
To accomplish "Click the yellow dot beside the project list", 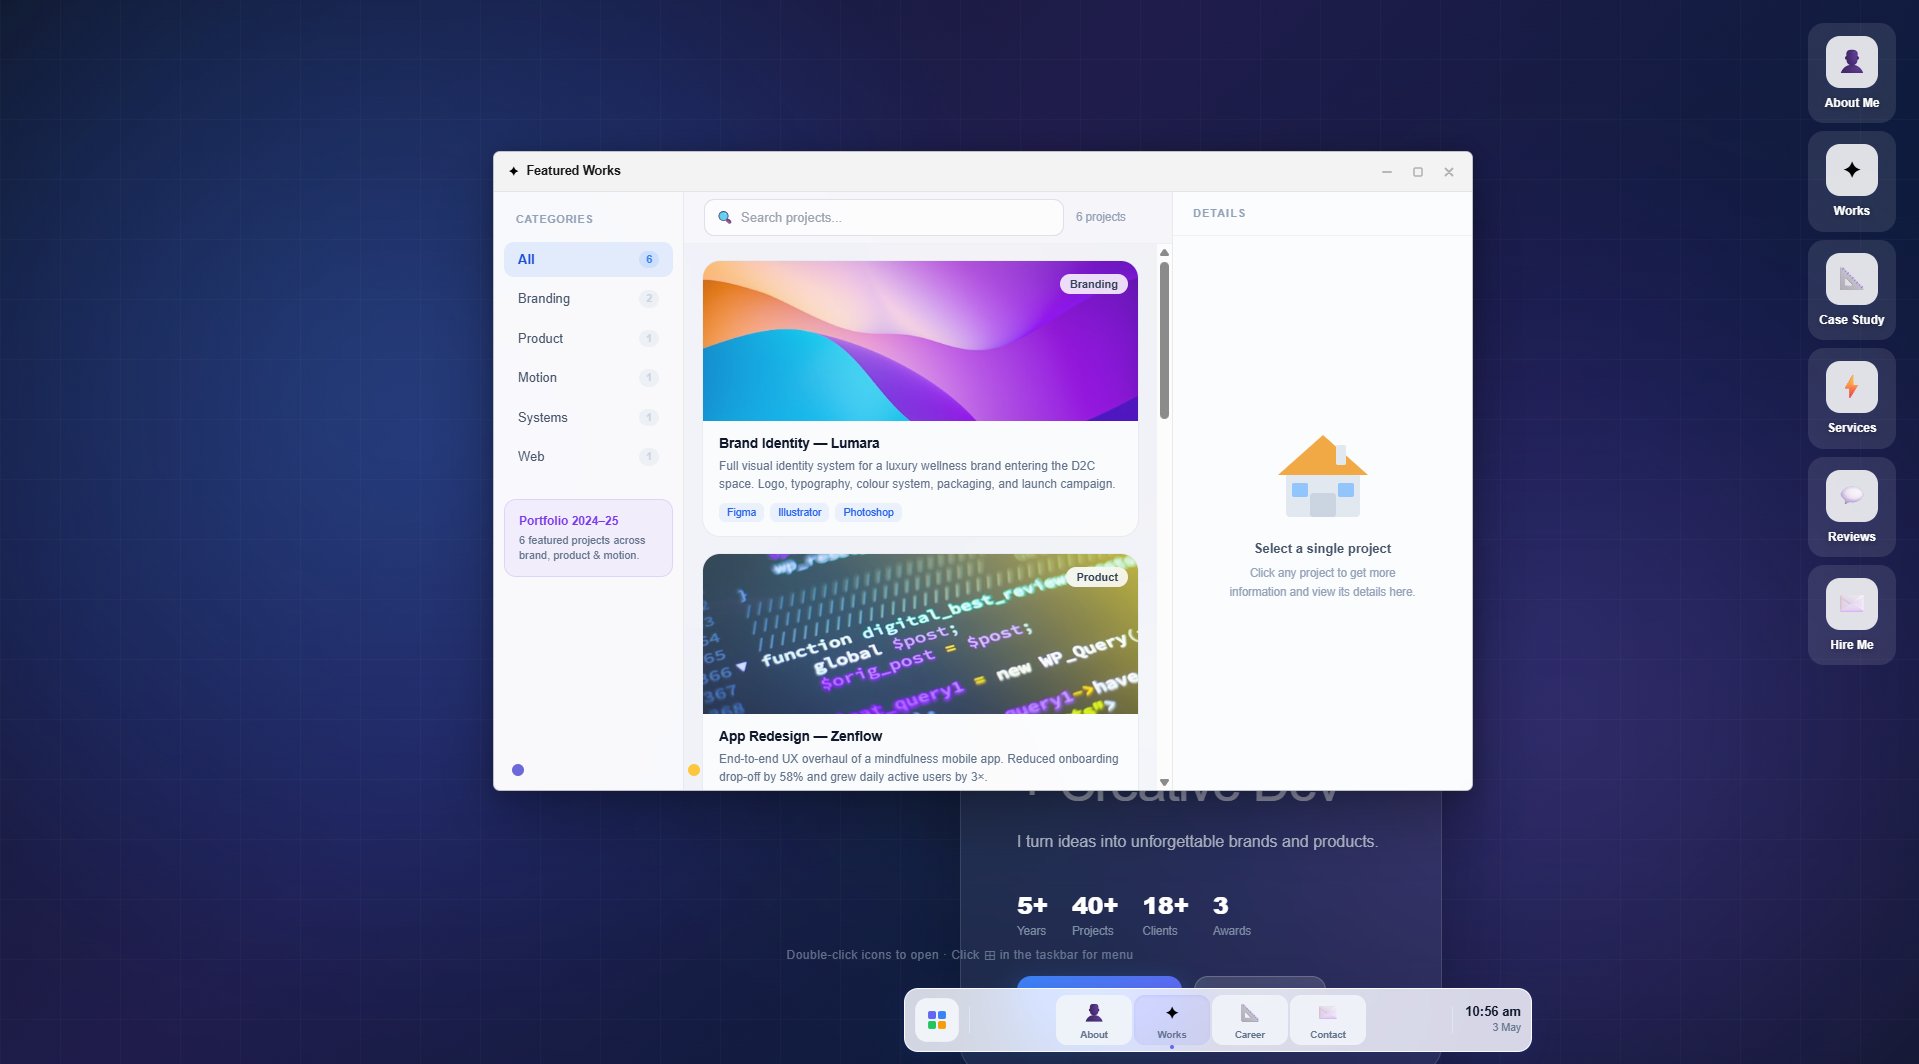I will point(694,770).
